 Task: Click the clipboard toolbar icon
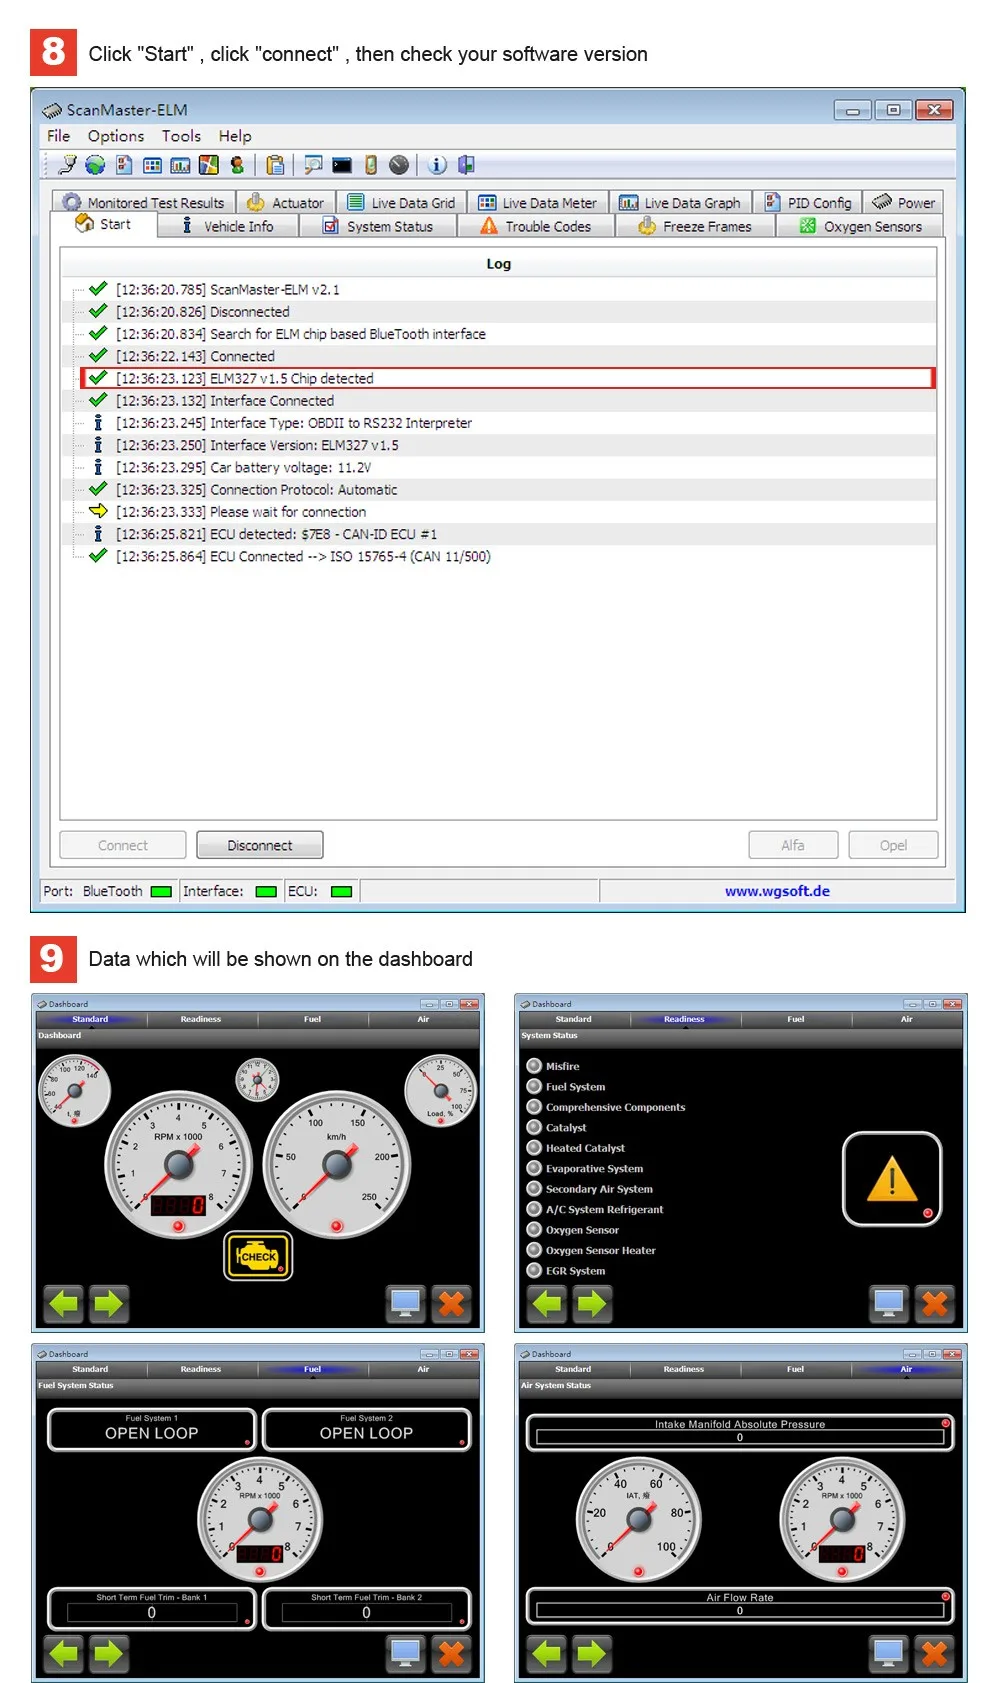point(275,165)
